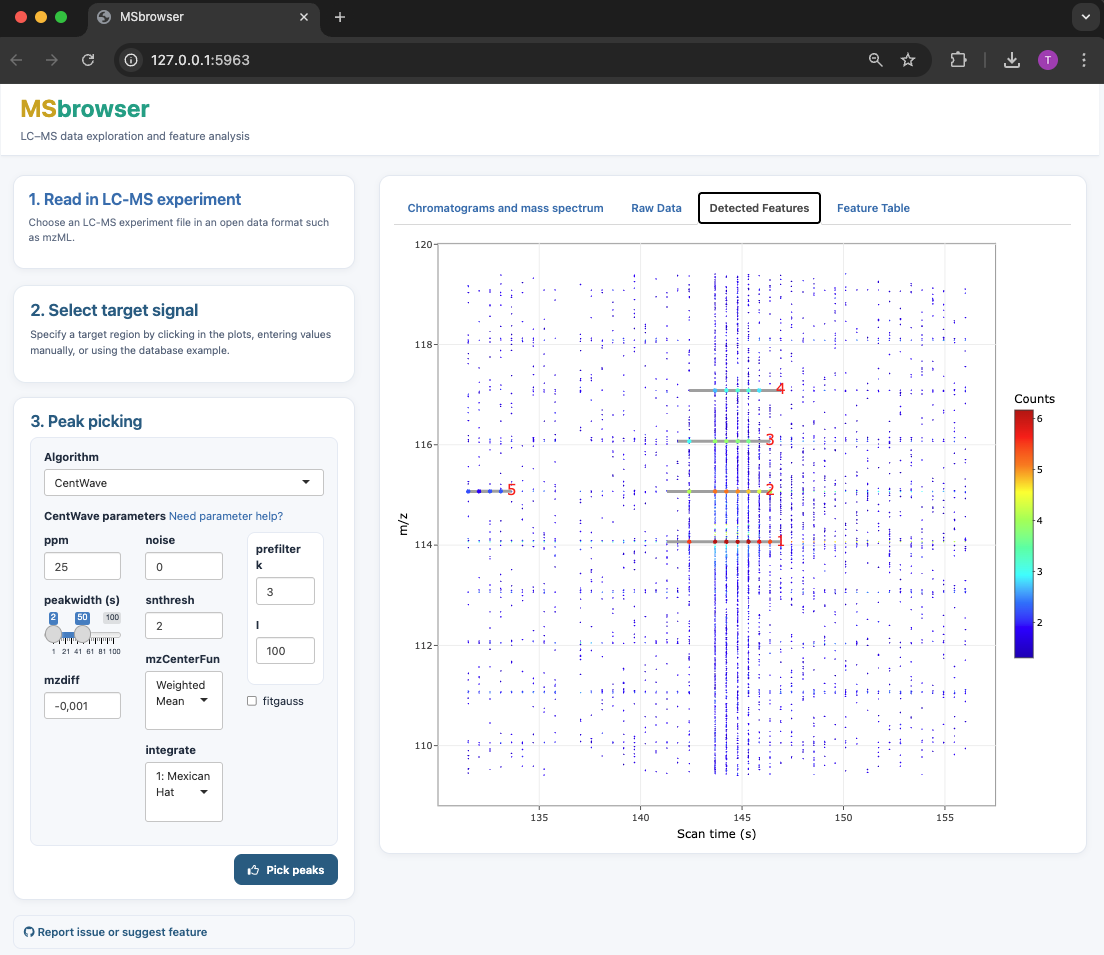Image resolution: width=1104 pixels, height=955 pixels.
Task: Open browser Downloads via the download icon
Action: [1011, 60]
